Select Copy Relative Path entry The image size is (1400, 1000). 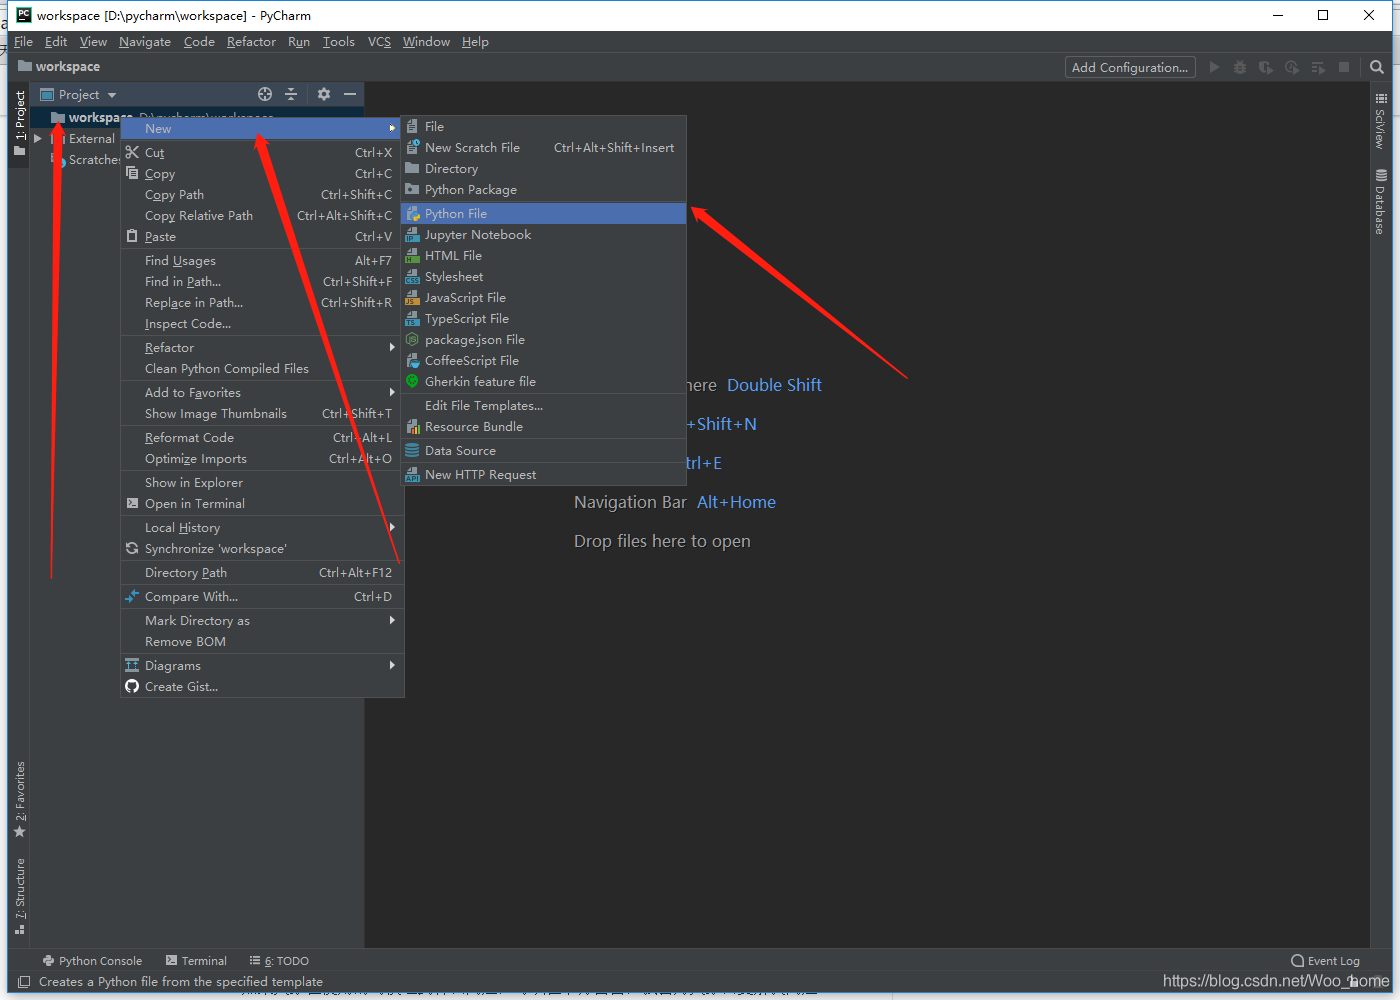(x=262, y=216)
